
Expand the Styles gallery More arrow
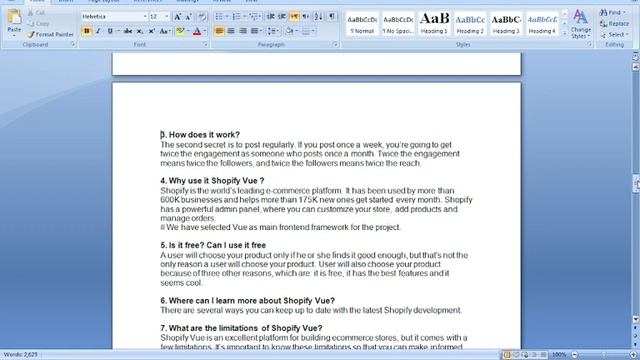[564, 34]
